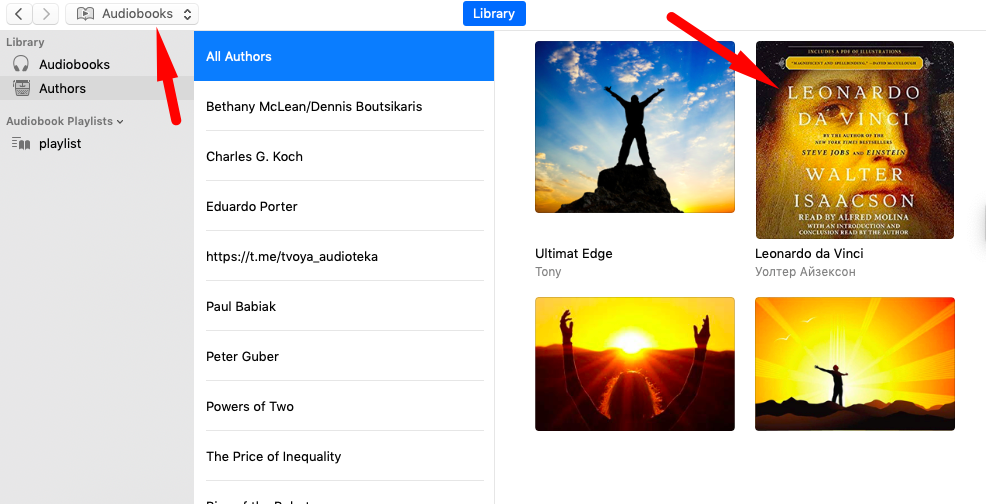Collapse the Audiobook Playlists section

coord(120,121)
